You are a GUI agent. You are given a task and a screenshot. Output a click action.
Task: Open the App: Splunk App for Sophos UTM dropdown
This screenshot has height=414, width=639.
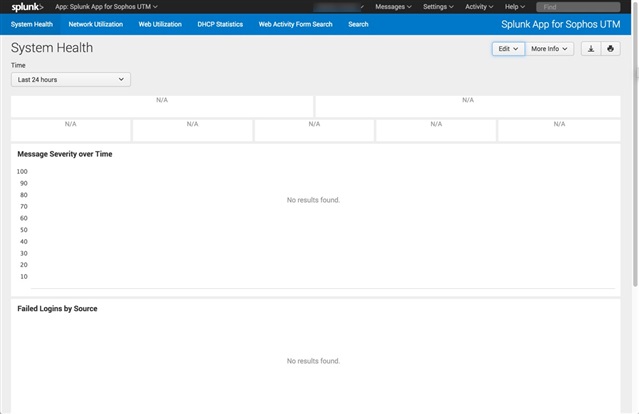click(x=106, y=7)
